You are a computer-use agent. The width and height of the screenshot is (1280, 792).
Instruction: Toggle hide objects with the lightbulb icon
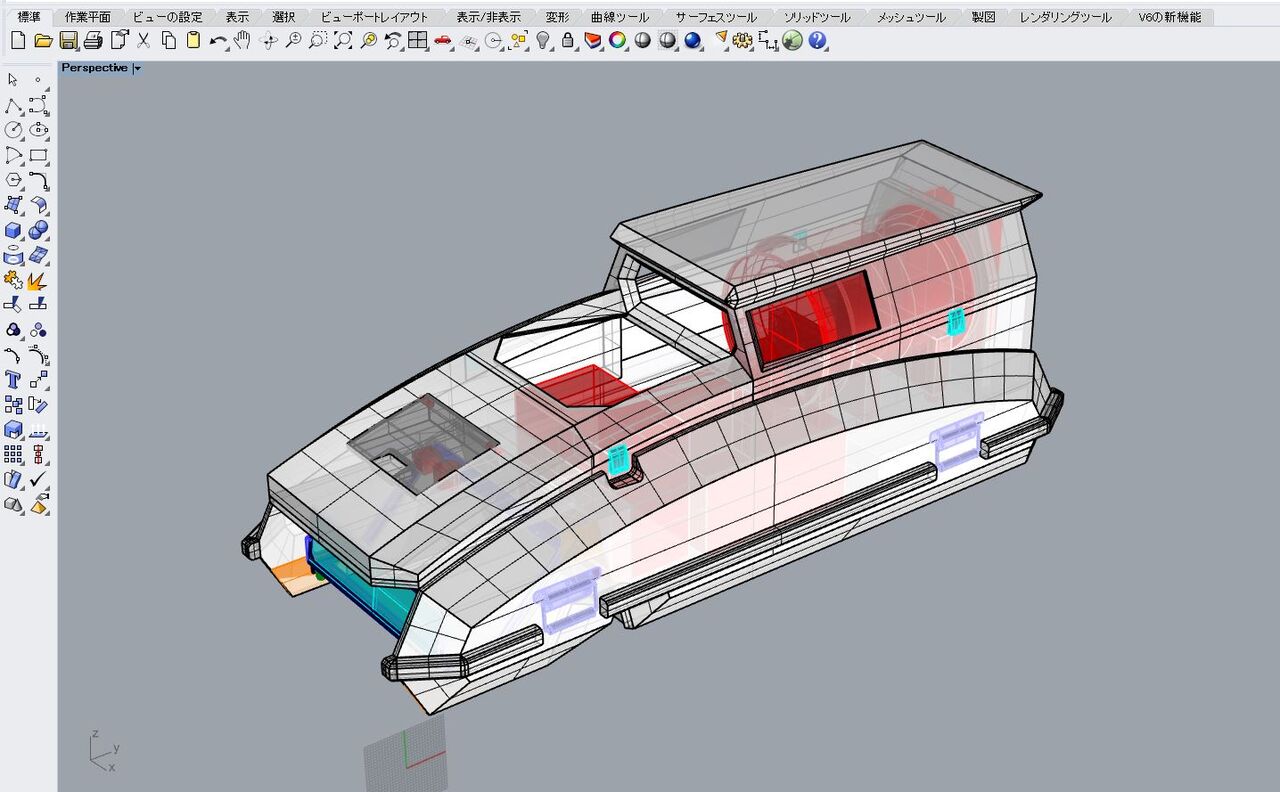[x=543, y=41]
